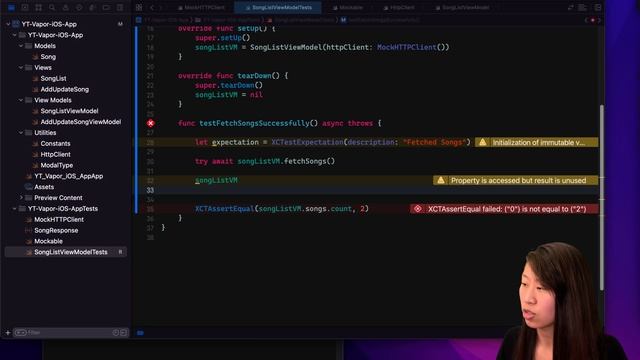Screen dimensions: 640x360
Task: Enable code review arrows icon
Action: (x=571, y=7)
